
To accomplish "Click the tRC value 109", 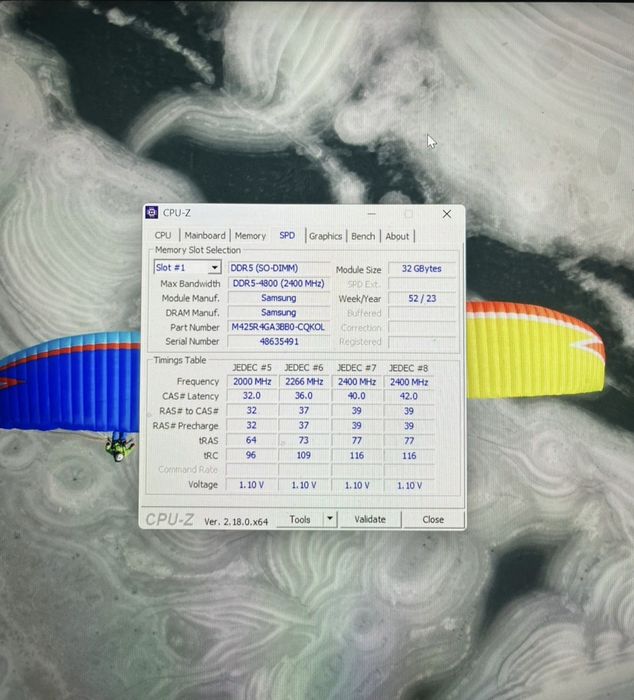I will [304, 455].
